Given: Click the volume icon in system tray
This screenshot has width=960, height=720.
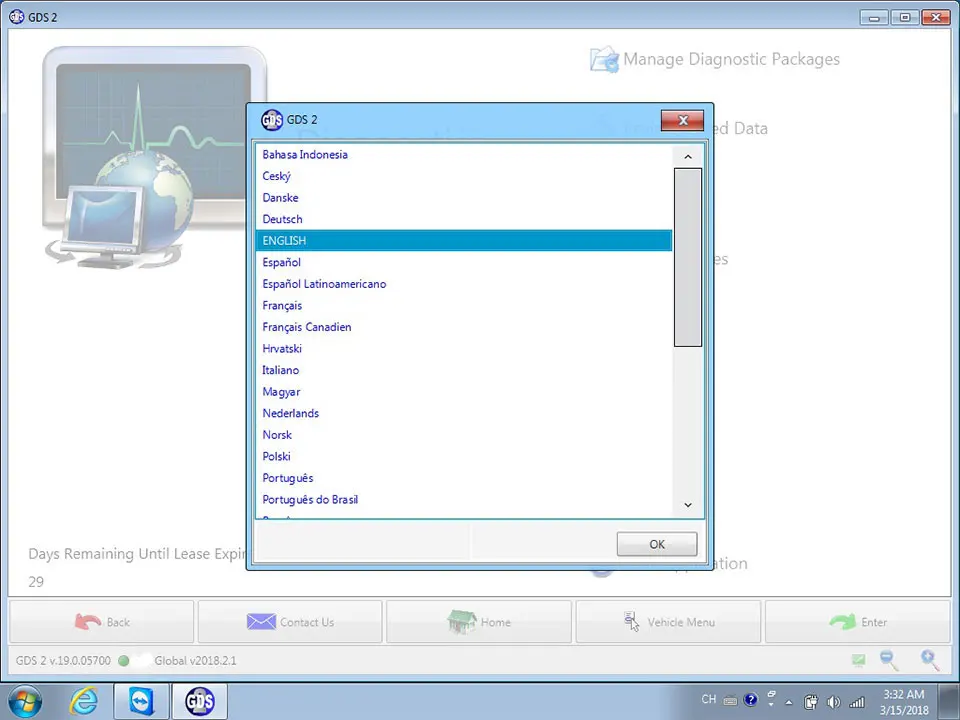Looking at the screenshot, I should [x=833, y=702].
